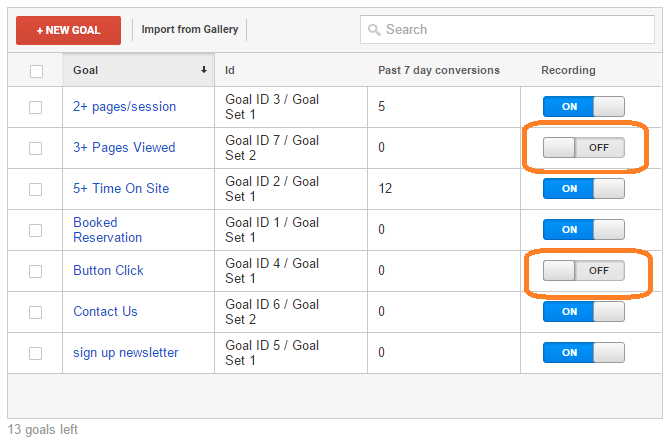Check the box for 2+ pages/session

pos(35,107)
